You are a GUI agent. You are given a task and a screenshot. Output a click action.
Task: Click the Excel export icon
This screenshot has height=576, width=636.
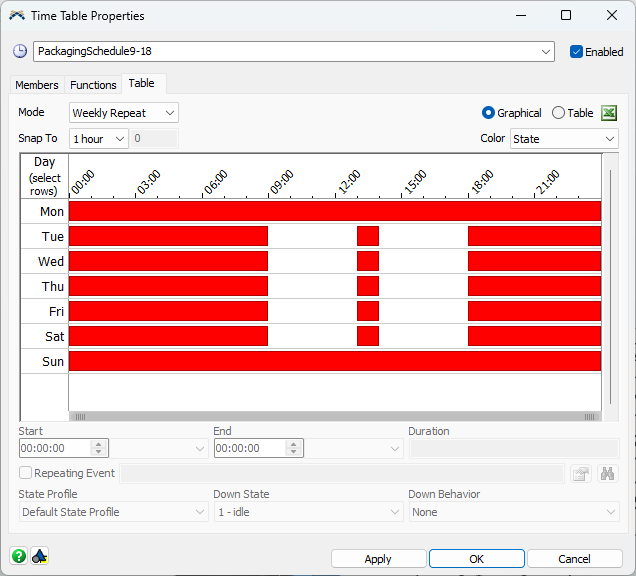(609, 113)
